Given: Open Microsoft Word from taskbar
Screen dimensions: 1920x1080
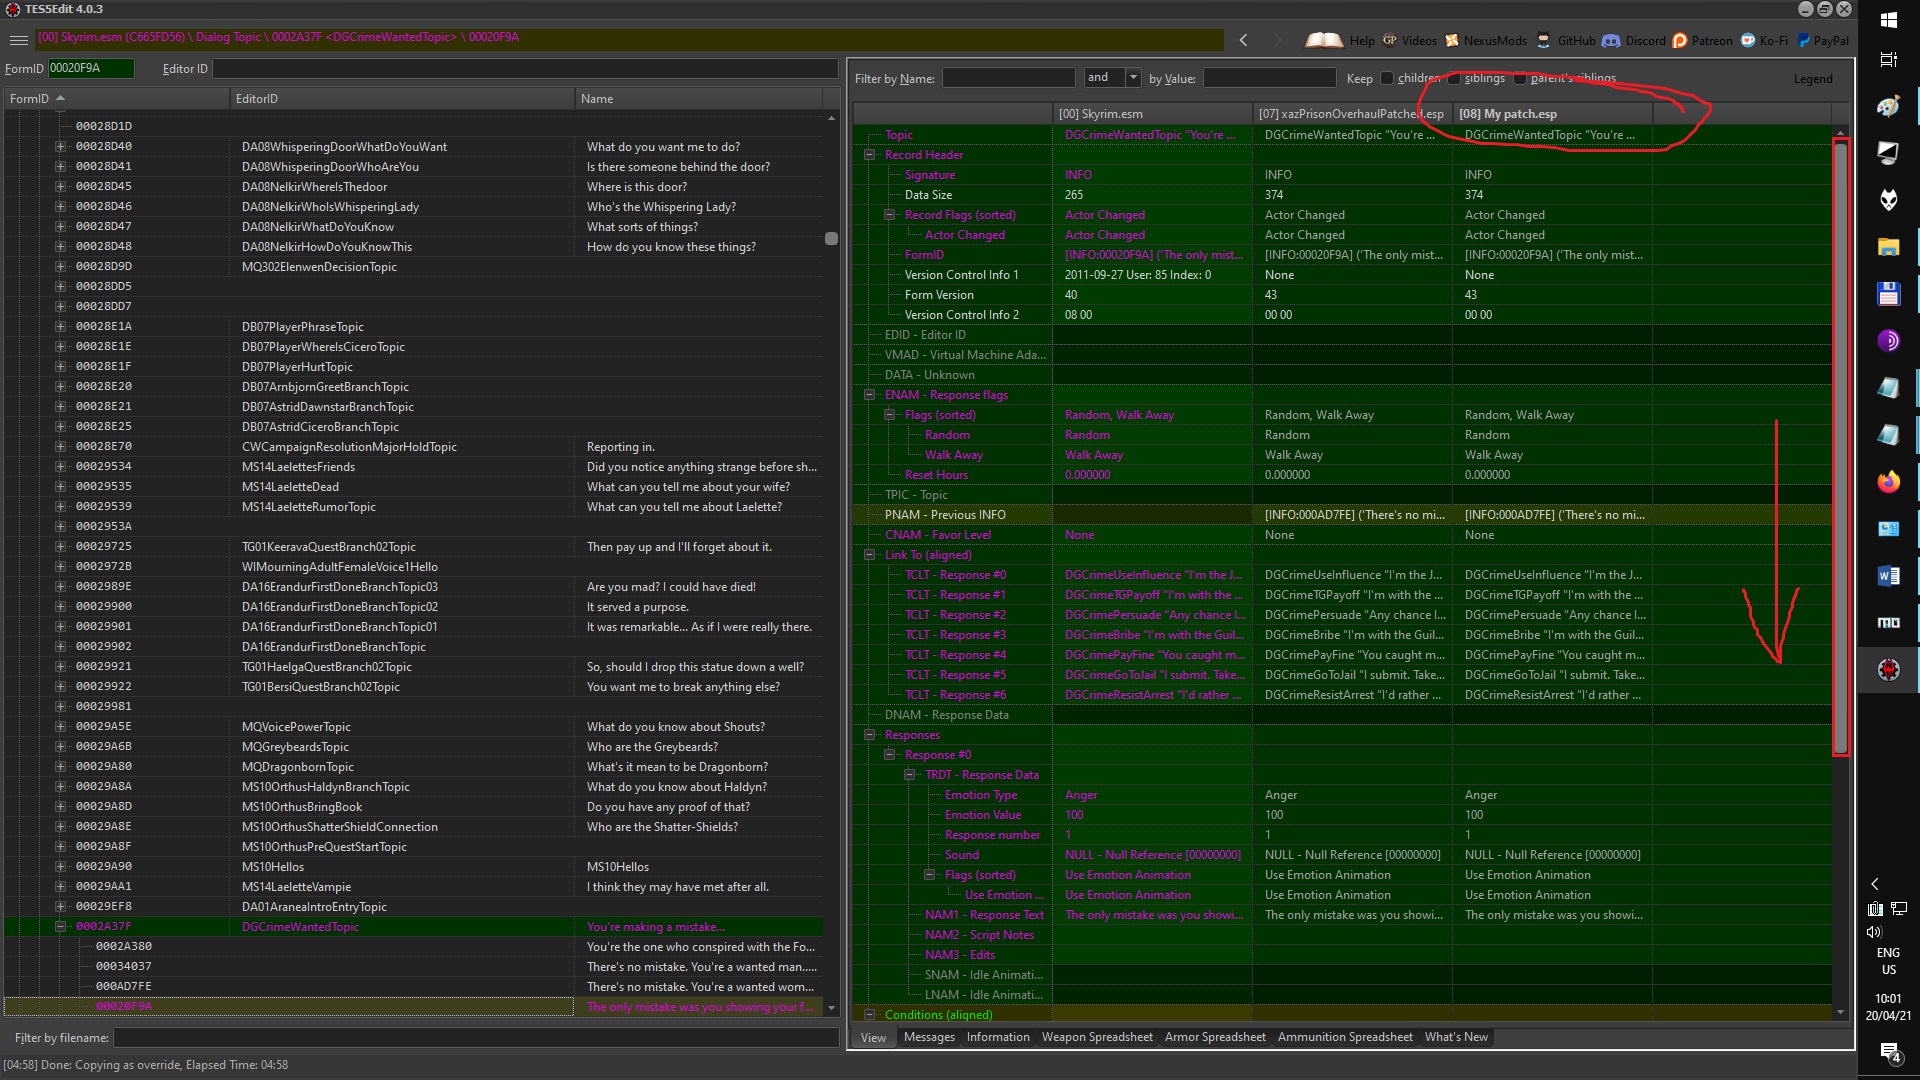Looking at the screenshot, I should click(1888, 576).
